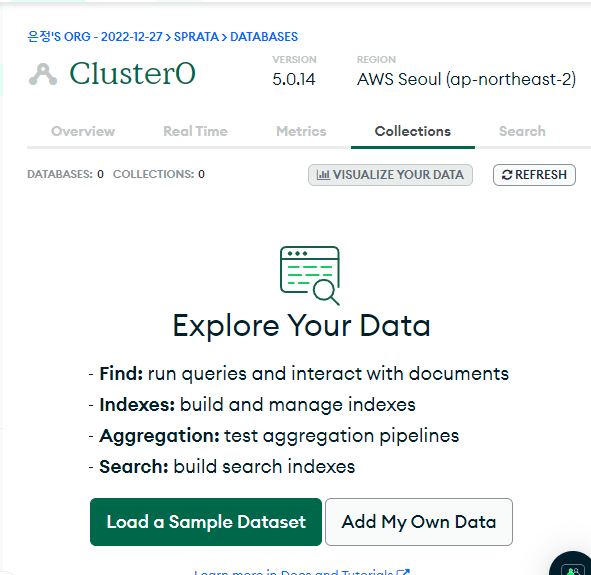The height and width of the screenshot is (575, 591).
Task: Click the Explore Your Data heading
Action: tap(301, 326)
